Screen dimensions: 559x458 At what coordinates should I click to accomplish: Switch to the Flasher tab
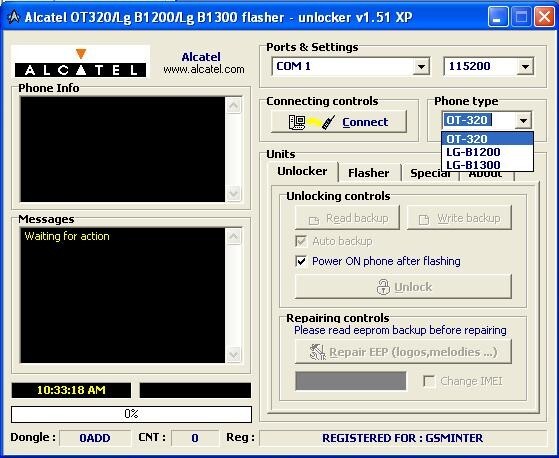(369, 173)
